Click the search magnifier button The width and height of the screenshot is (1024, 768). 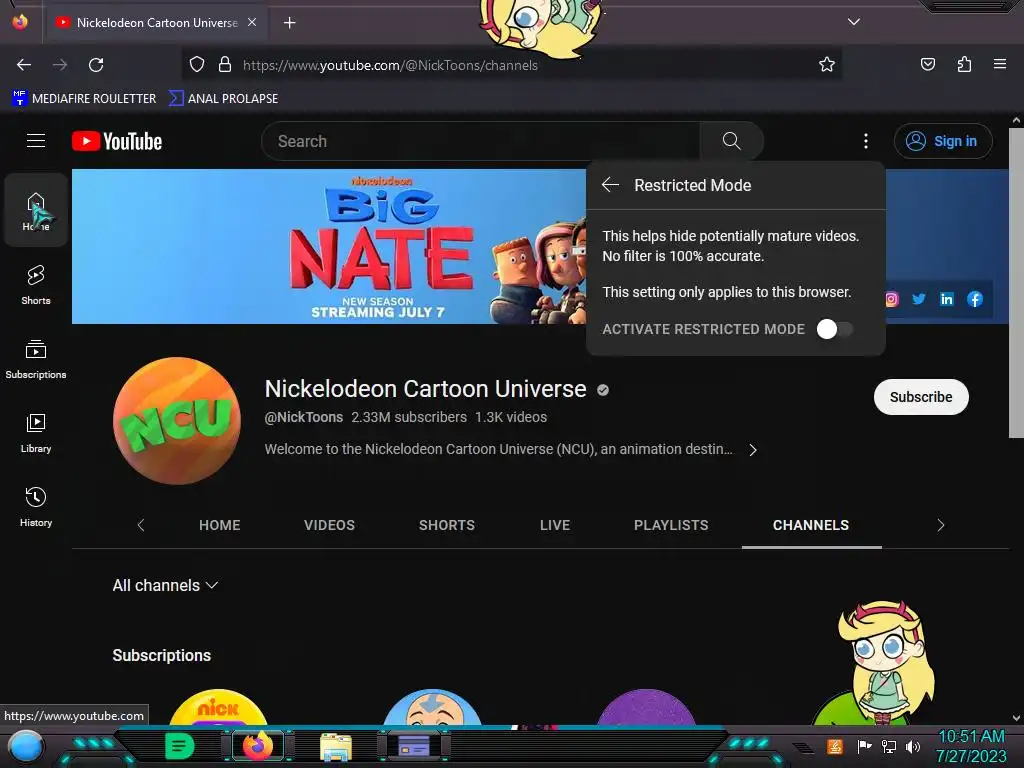tap(731, 141)
